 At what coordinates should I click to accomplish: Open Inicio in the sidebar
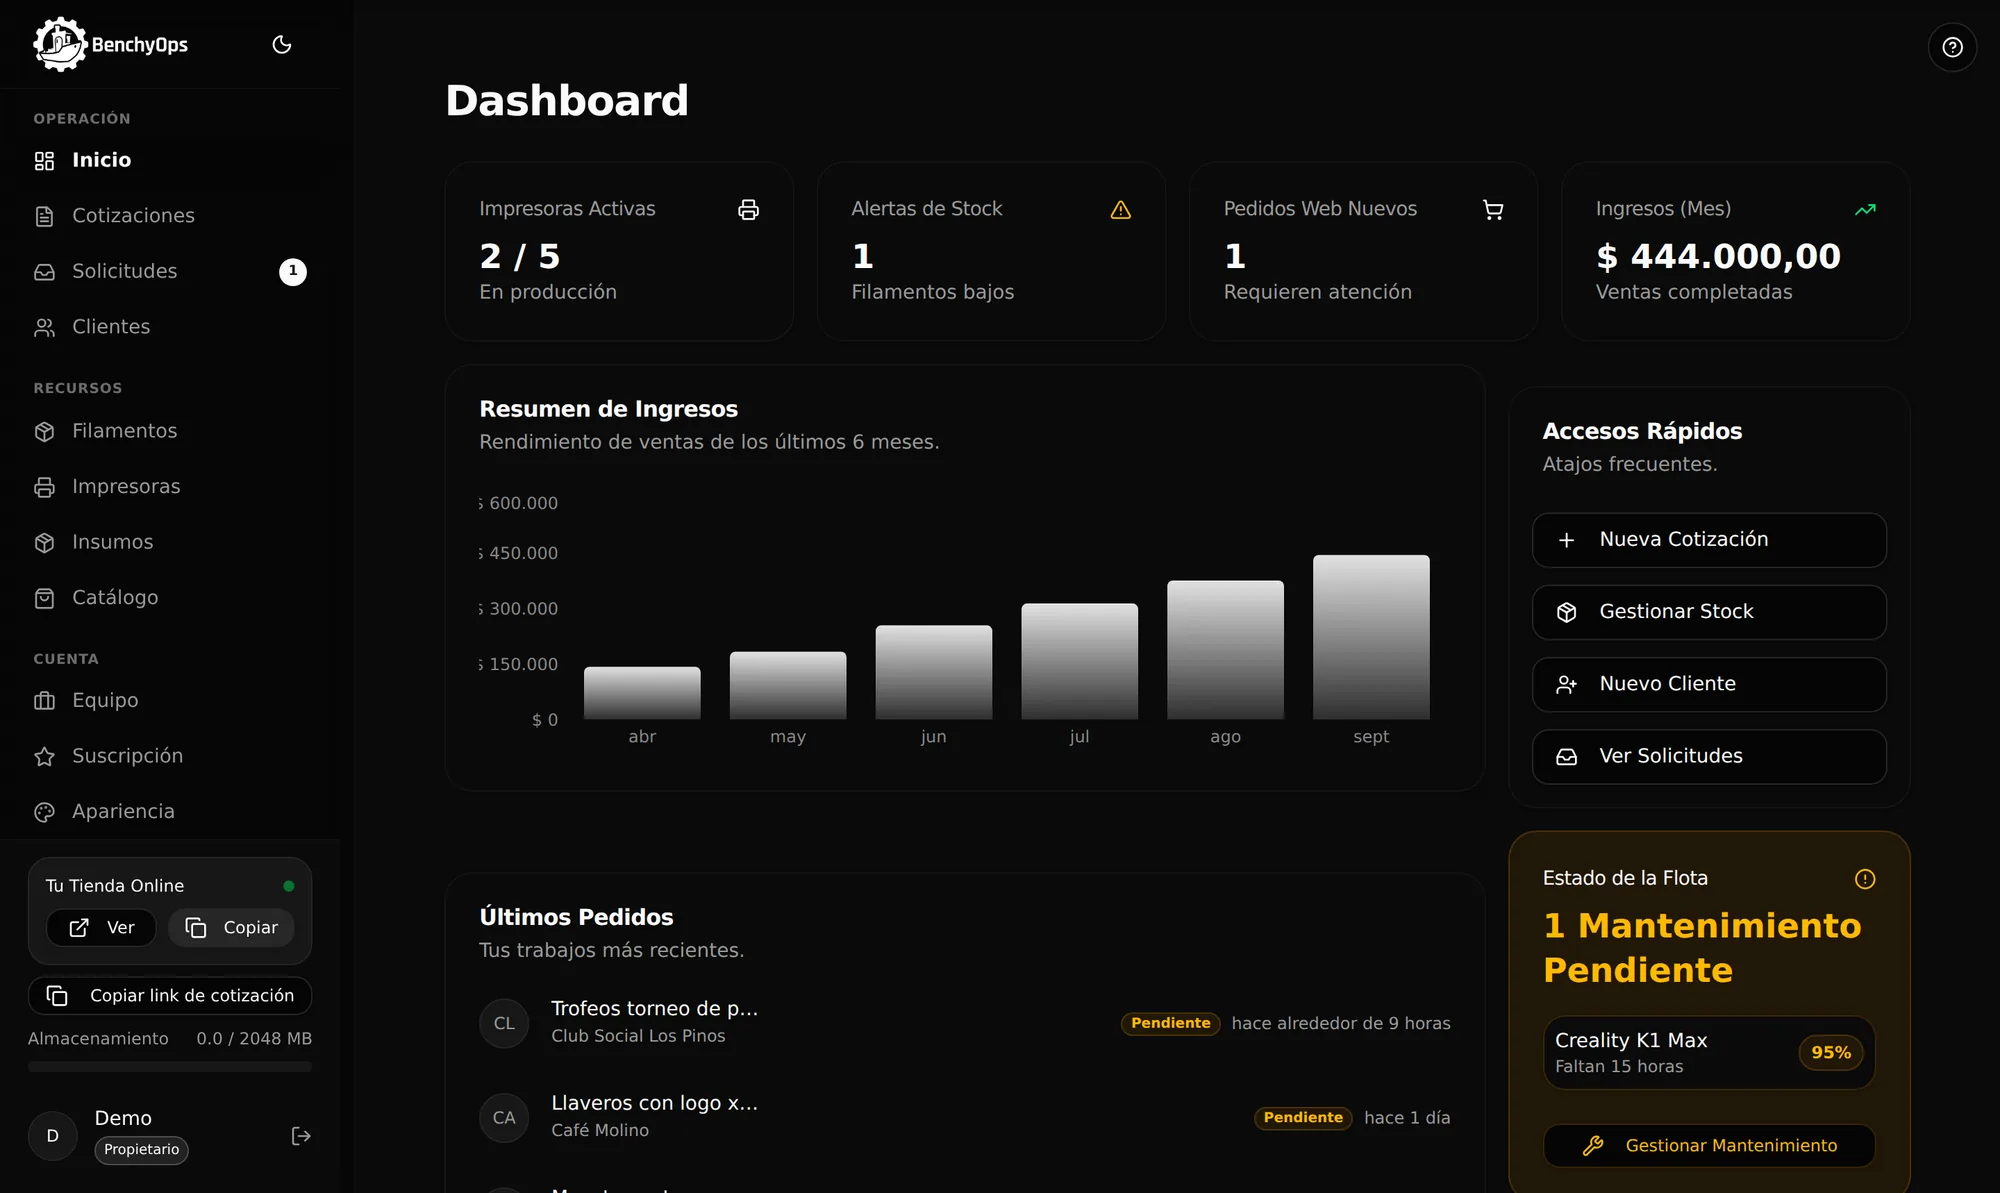(170, 160)
